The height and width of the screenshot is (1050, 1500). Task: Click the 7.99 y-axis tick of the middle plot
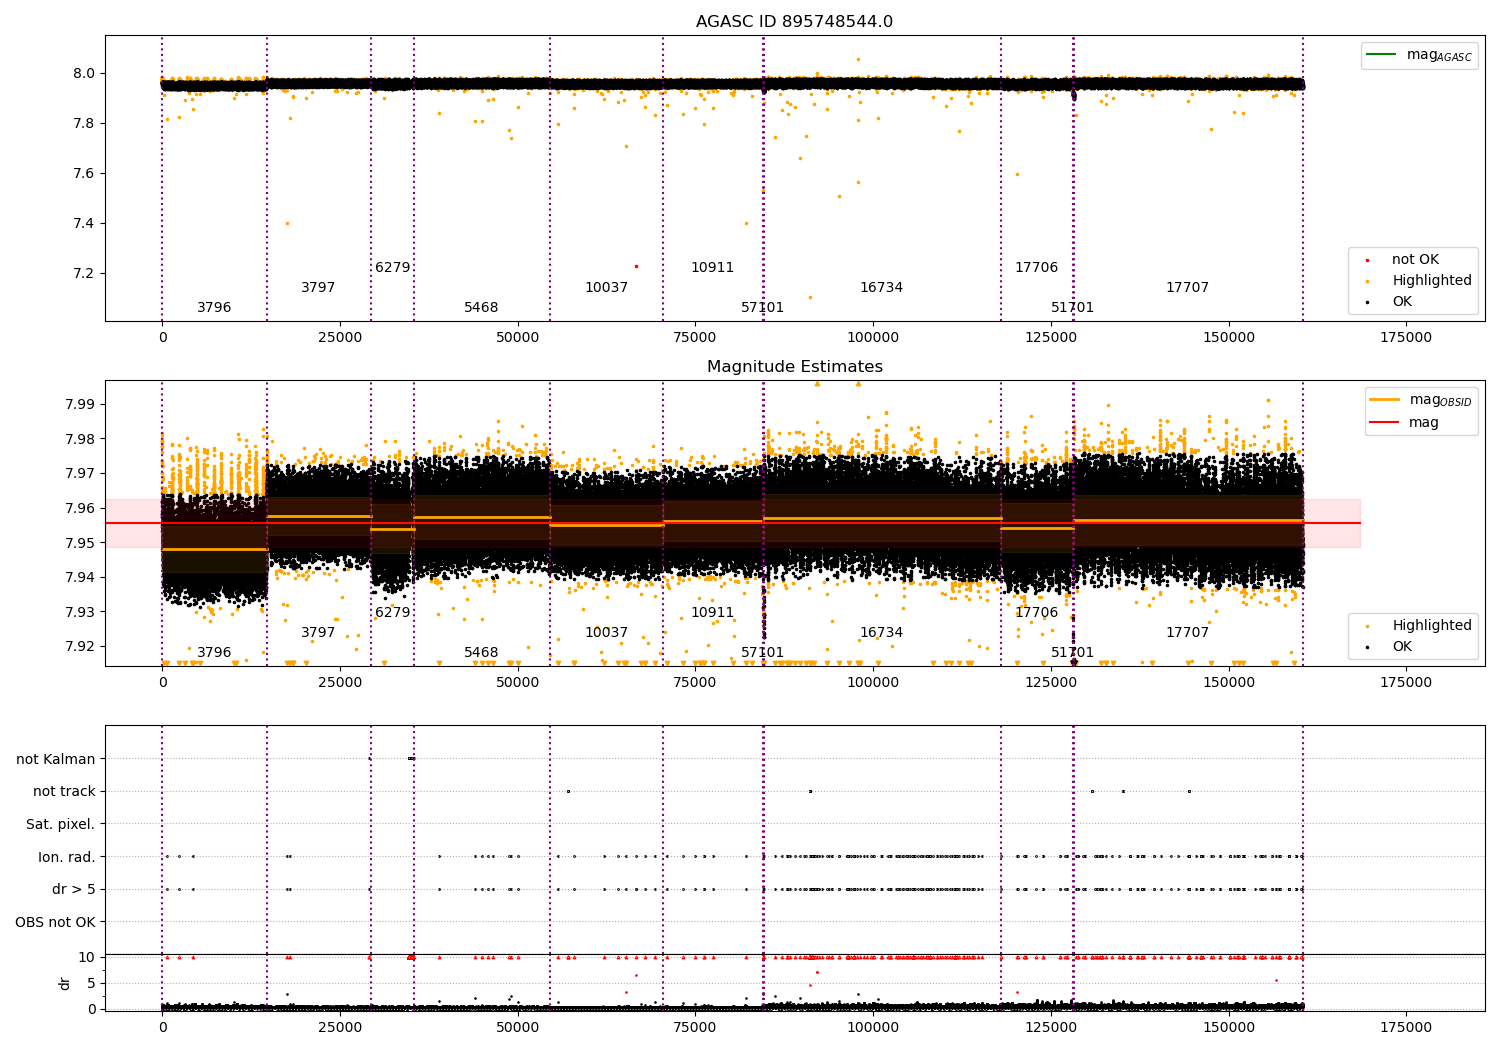click(80, 404)
